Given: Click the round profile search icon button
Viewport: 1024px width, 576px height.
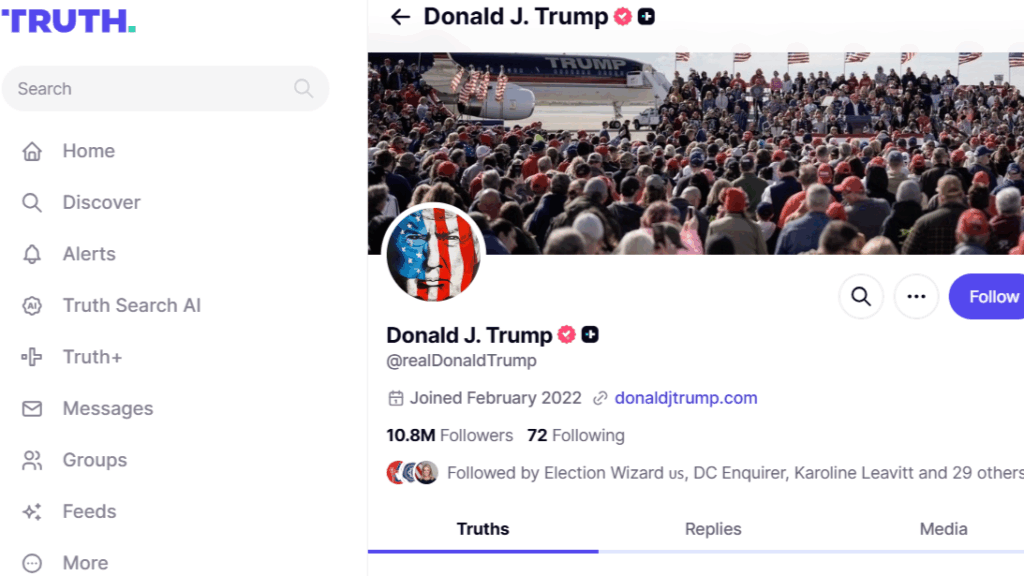Looking at the screenshot, I should tap(861, 296).
